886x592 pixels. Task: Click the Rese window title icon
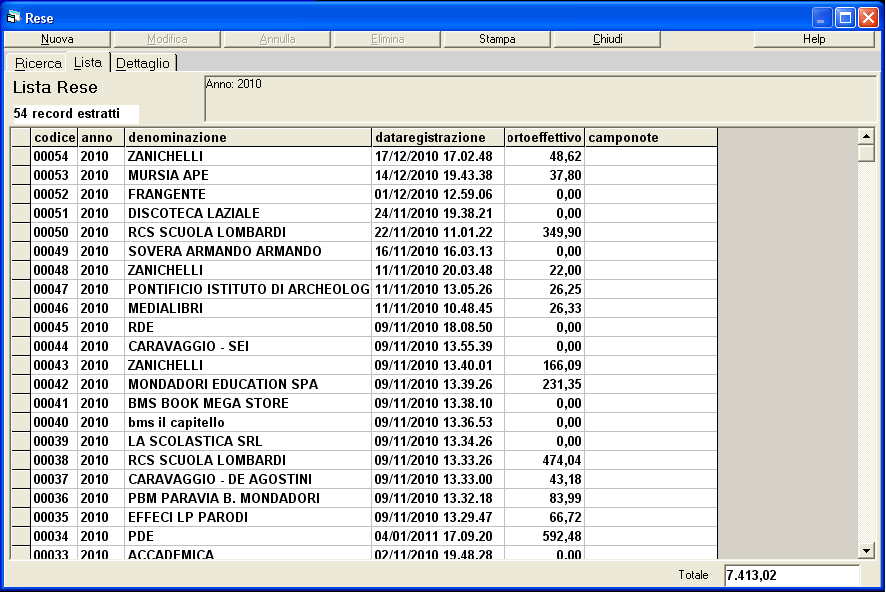(14, 18)
